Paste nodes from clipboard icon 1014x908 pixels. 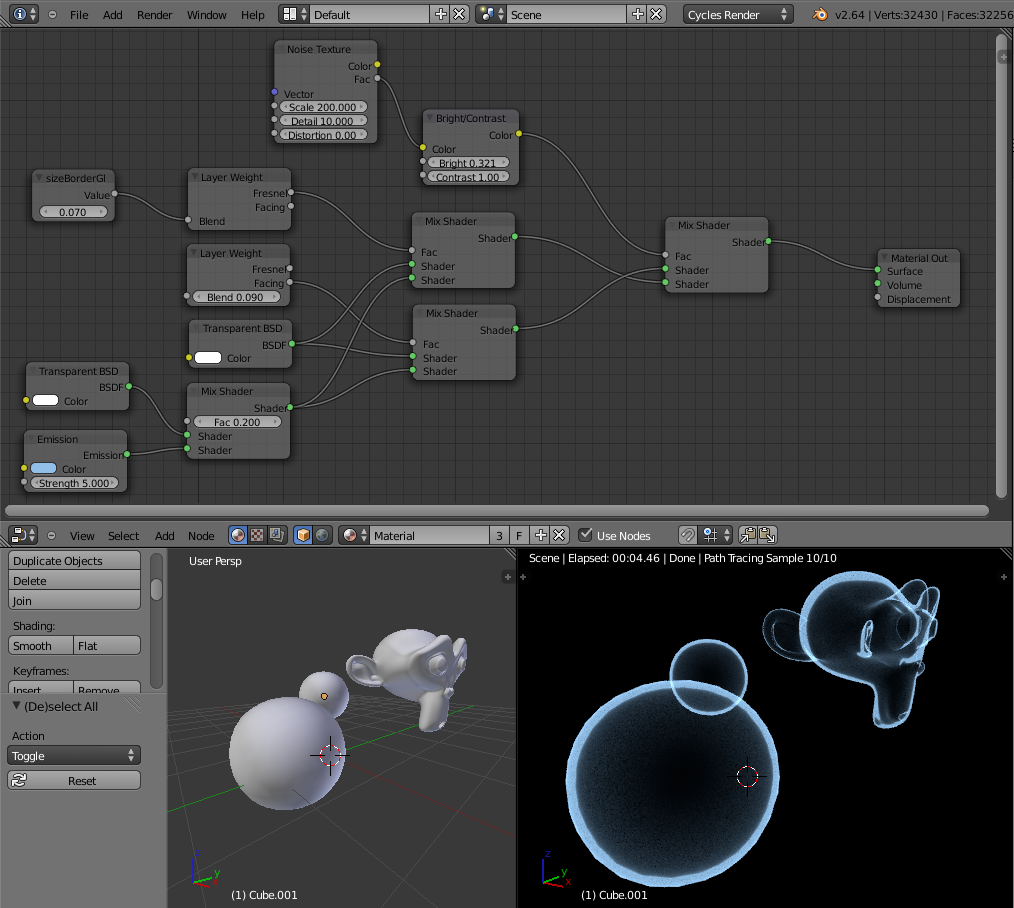tap(767, 535)
